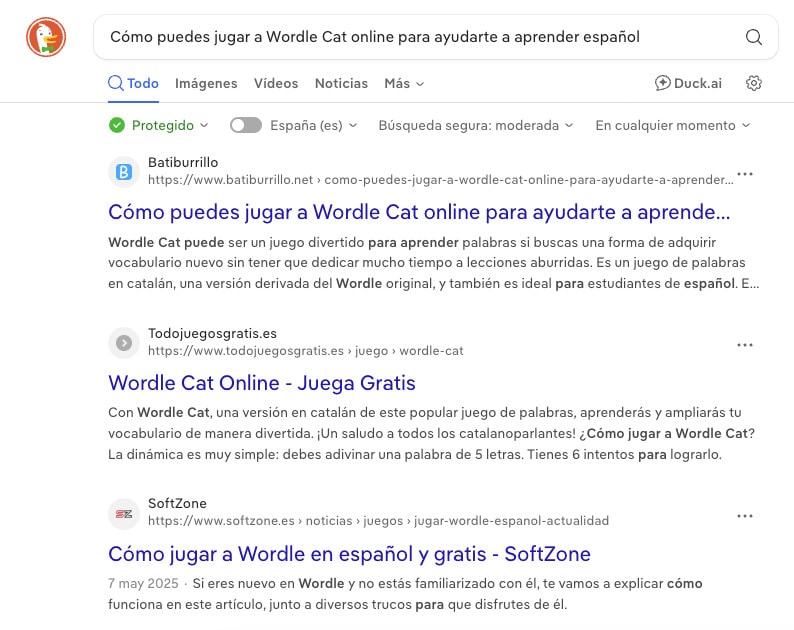Viewport: 794px width, 630px height.
Task: Click the SoftZone site name
Action: [x=177, y=503]
